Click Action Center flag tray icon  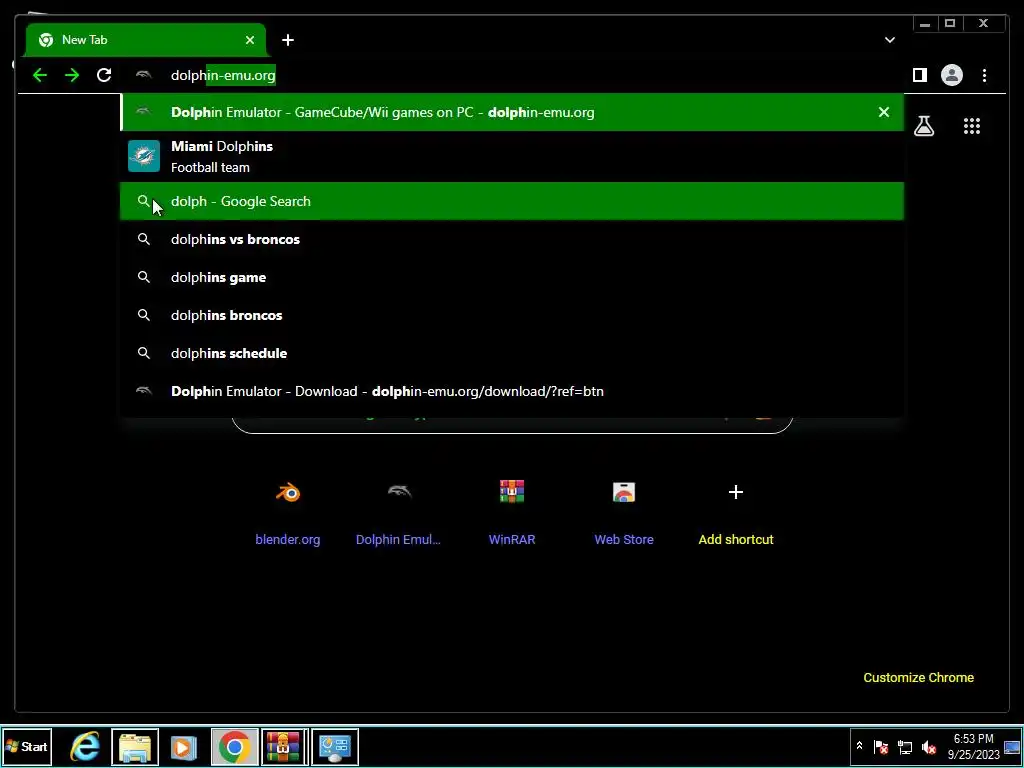881,746
